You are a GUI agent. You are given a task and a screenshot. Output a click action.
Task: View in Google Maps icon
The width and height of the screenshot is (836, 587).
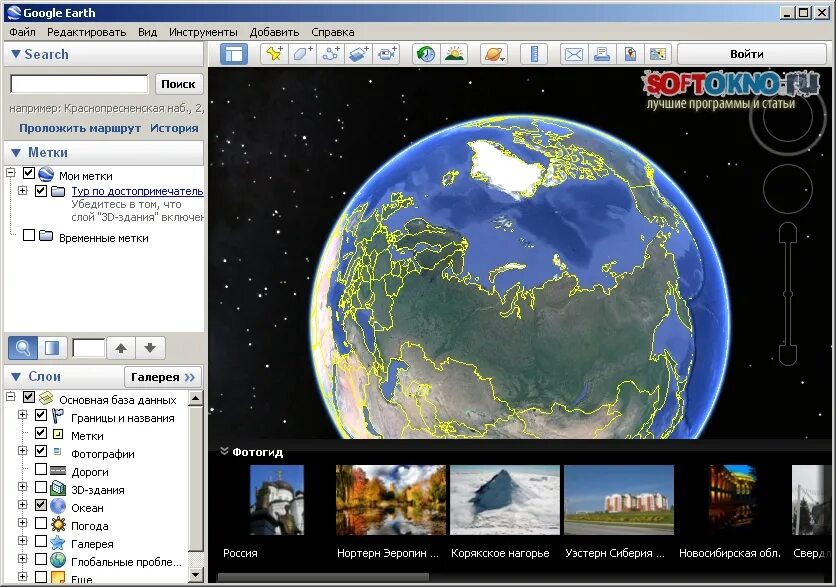630,54
